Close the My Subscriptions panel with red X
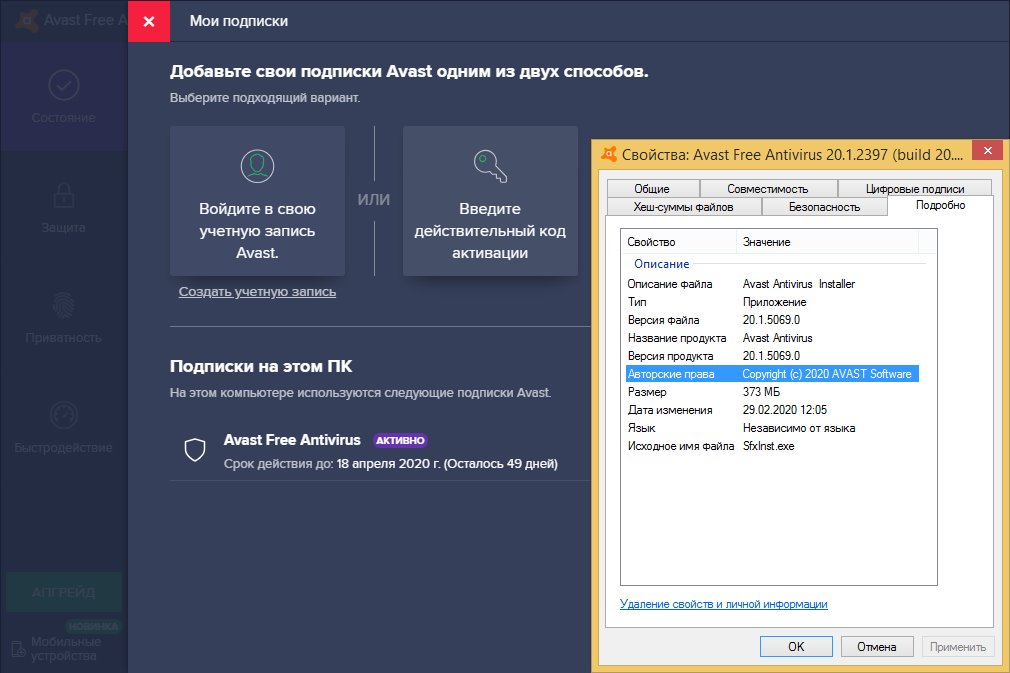This screenshot has height=673, width=1010. pos(149,22)
